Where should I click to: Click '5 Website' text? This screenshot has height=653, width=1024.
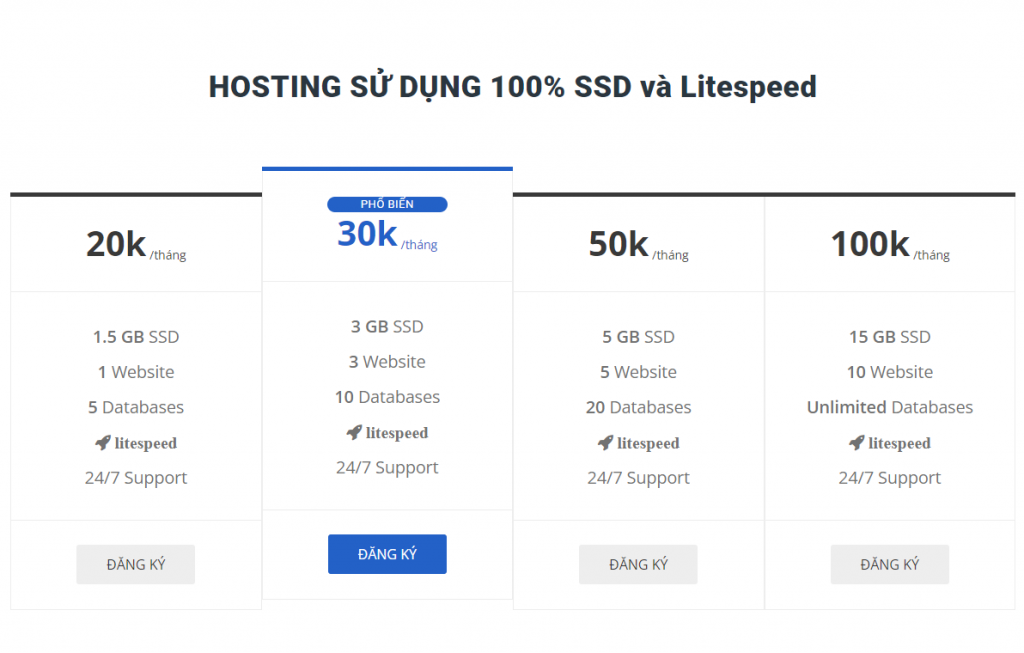click(x=638, y=372)
